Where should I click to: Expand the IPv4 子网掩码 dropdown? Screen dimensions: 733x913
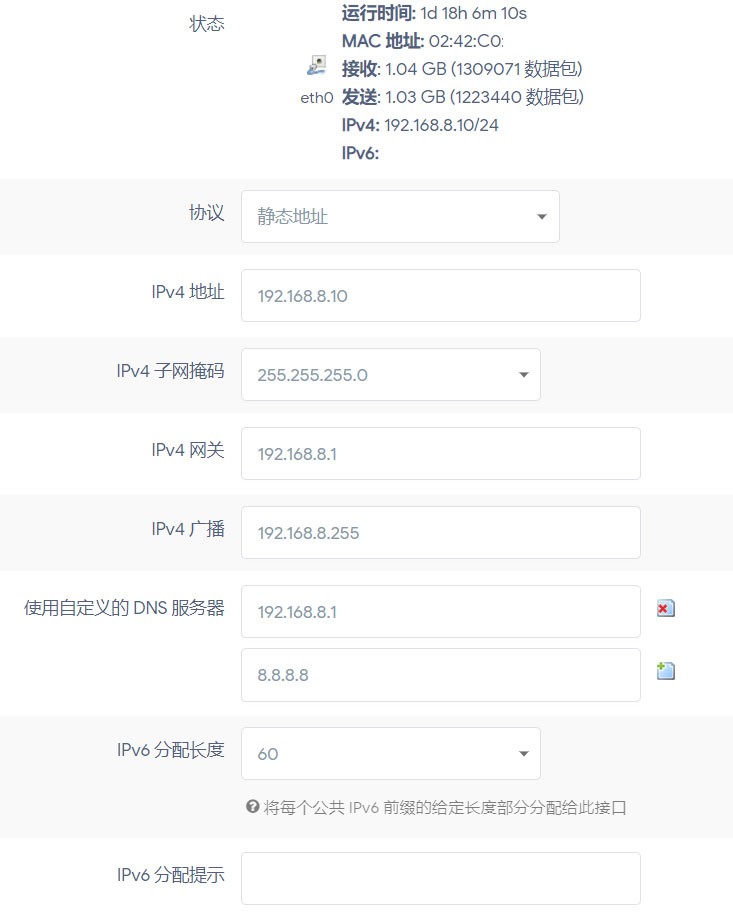(390, 375)
